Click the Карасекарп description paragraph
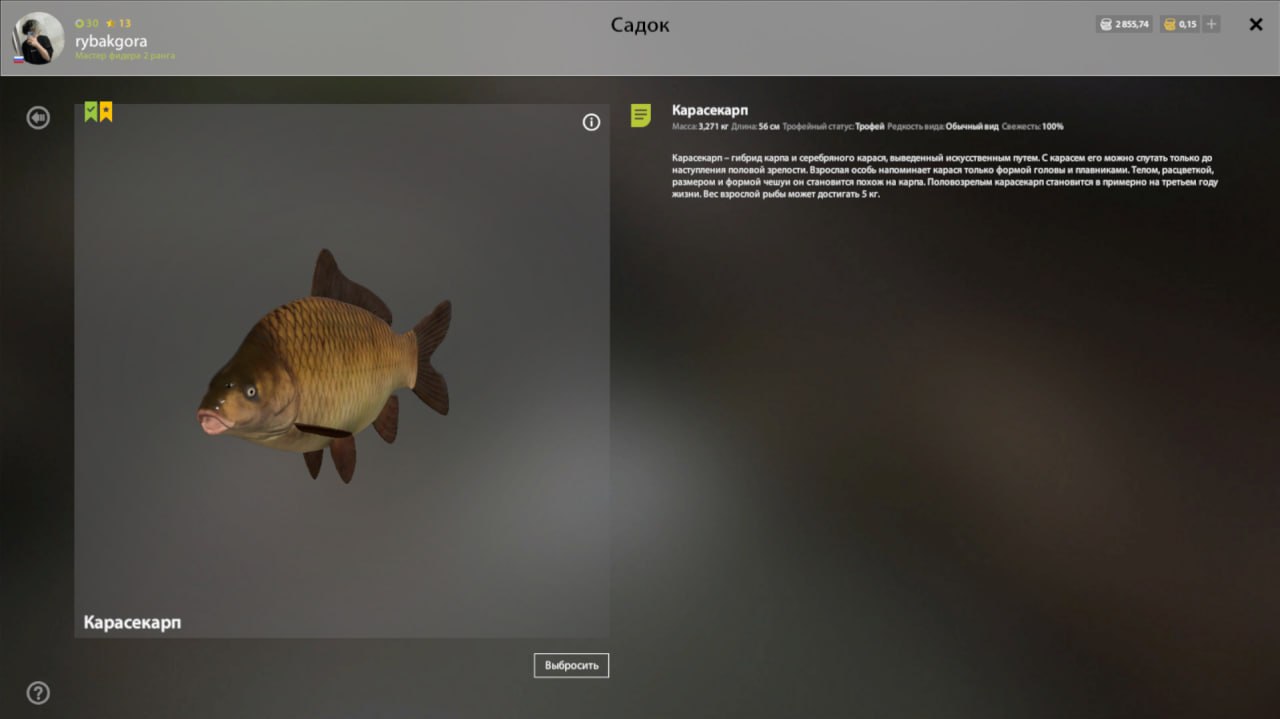Viewport: 1280px width, 719px height. [945, 176]
